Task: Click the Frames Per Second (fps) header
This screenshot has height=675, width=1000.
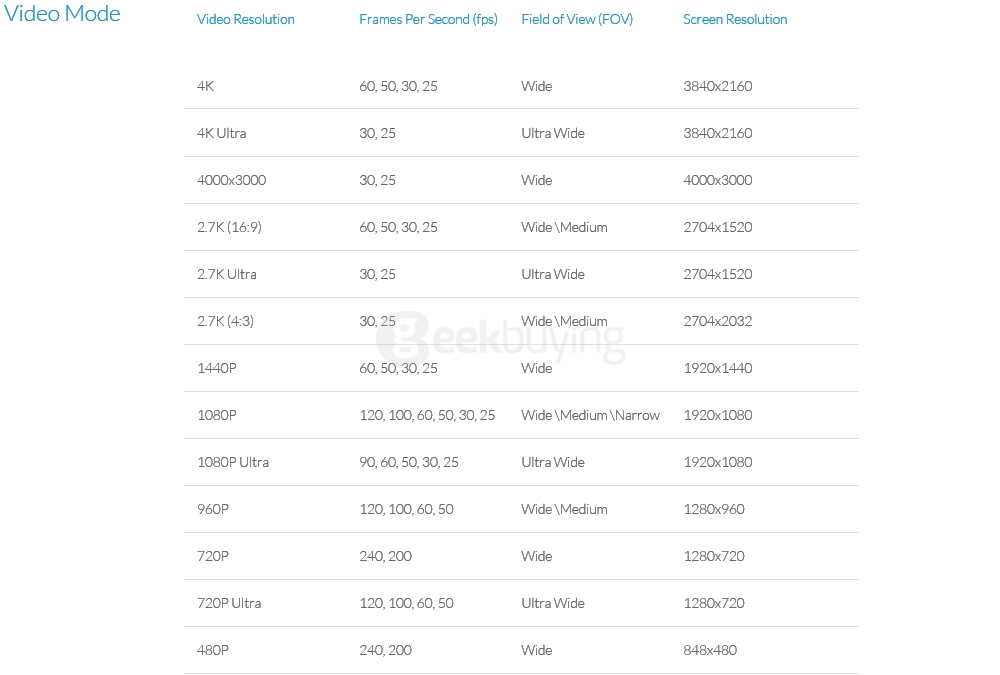Action: [428, 19]
